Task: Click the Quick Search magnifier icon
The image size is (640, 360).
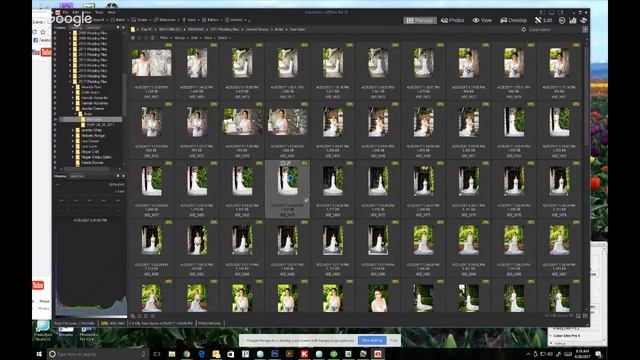Action: pyautogui.click(x=524, y=29)
